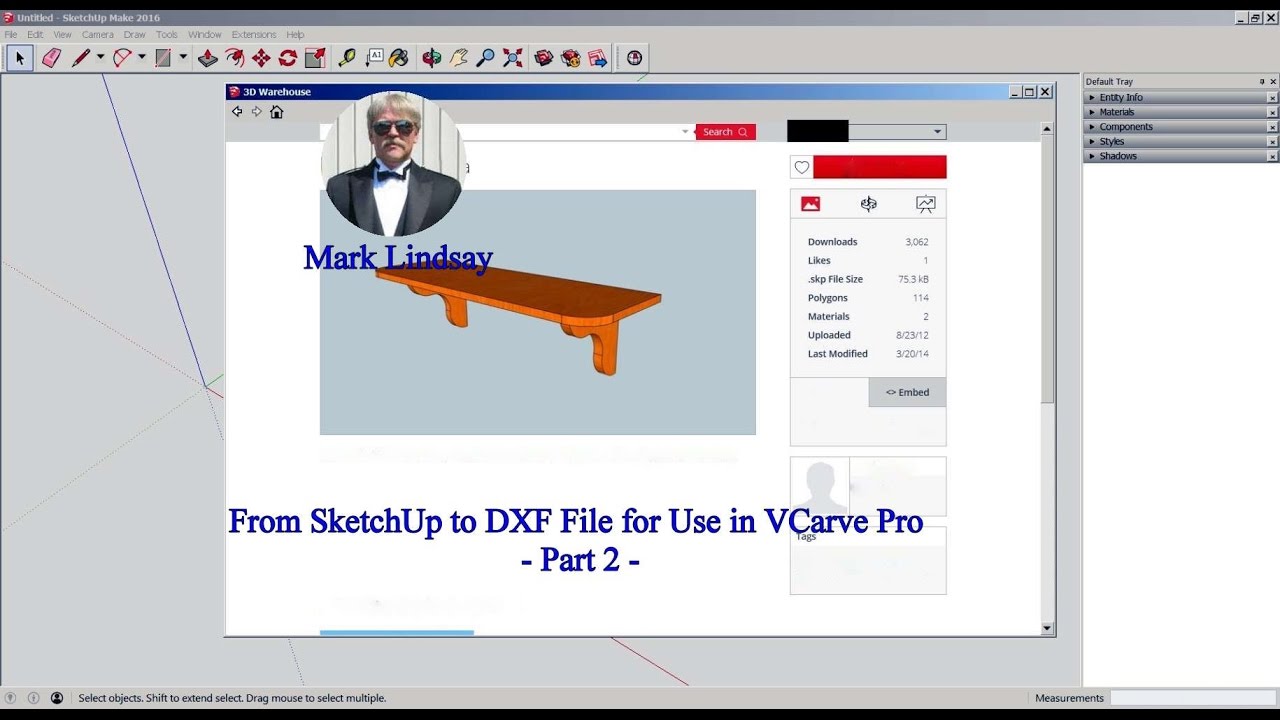Pick the Eraser tool
This screenshot has height=720, width=1280.
52,58
